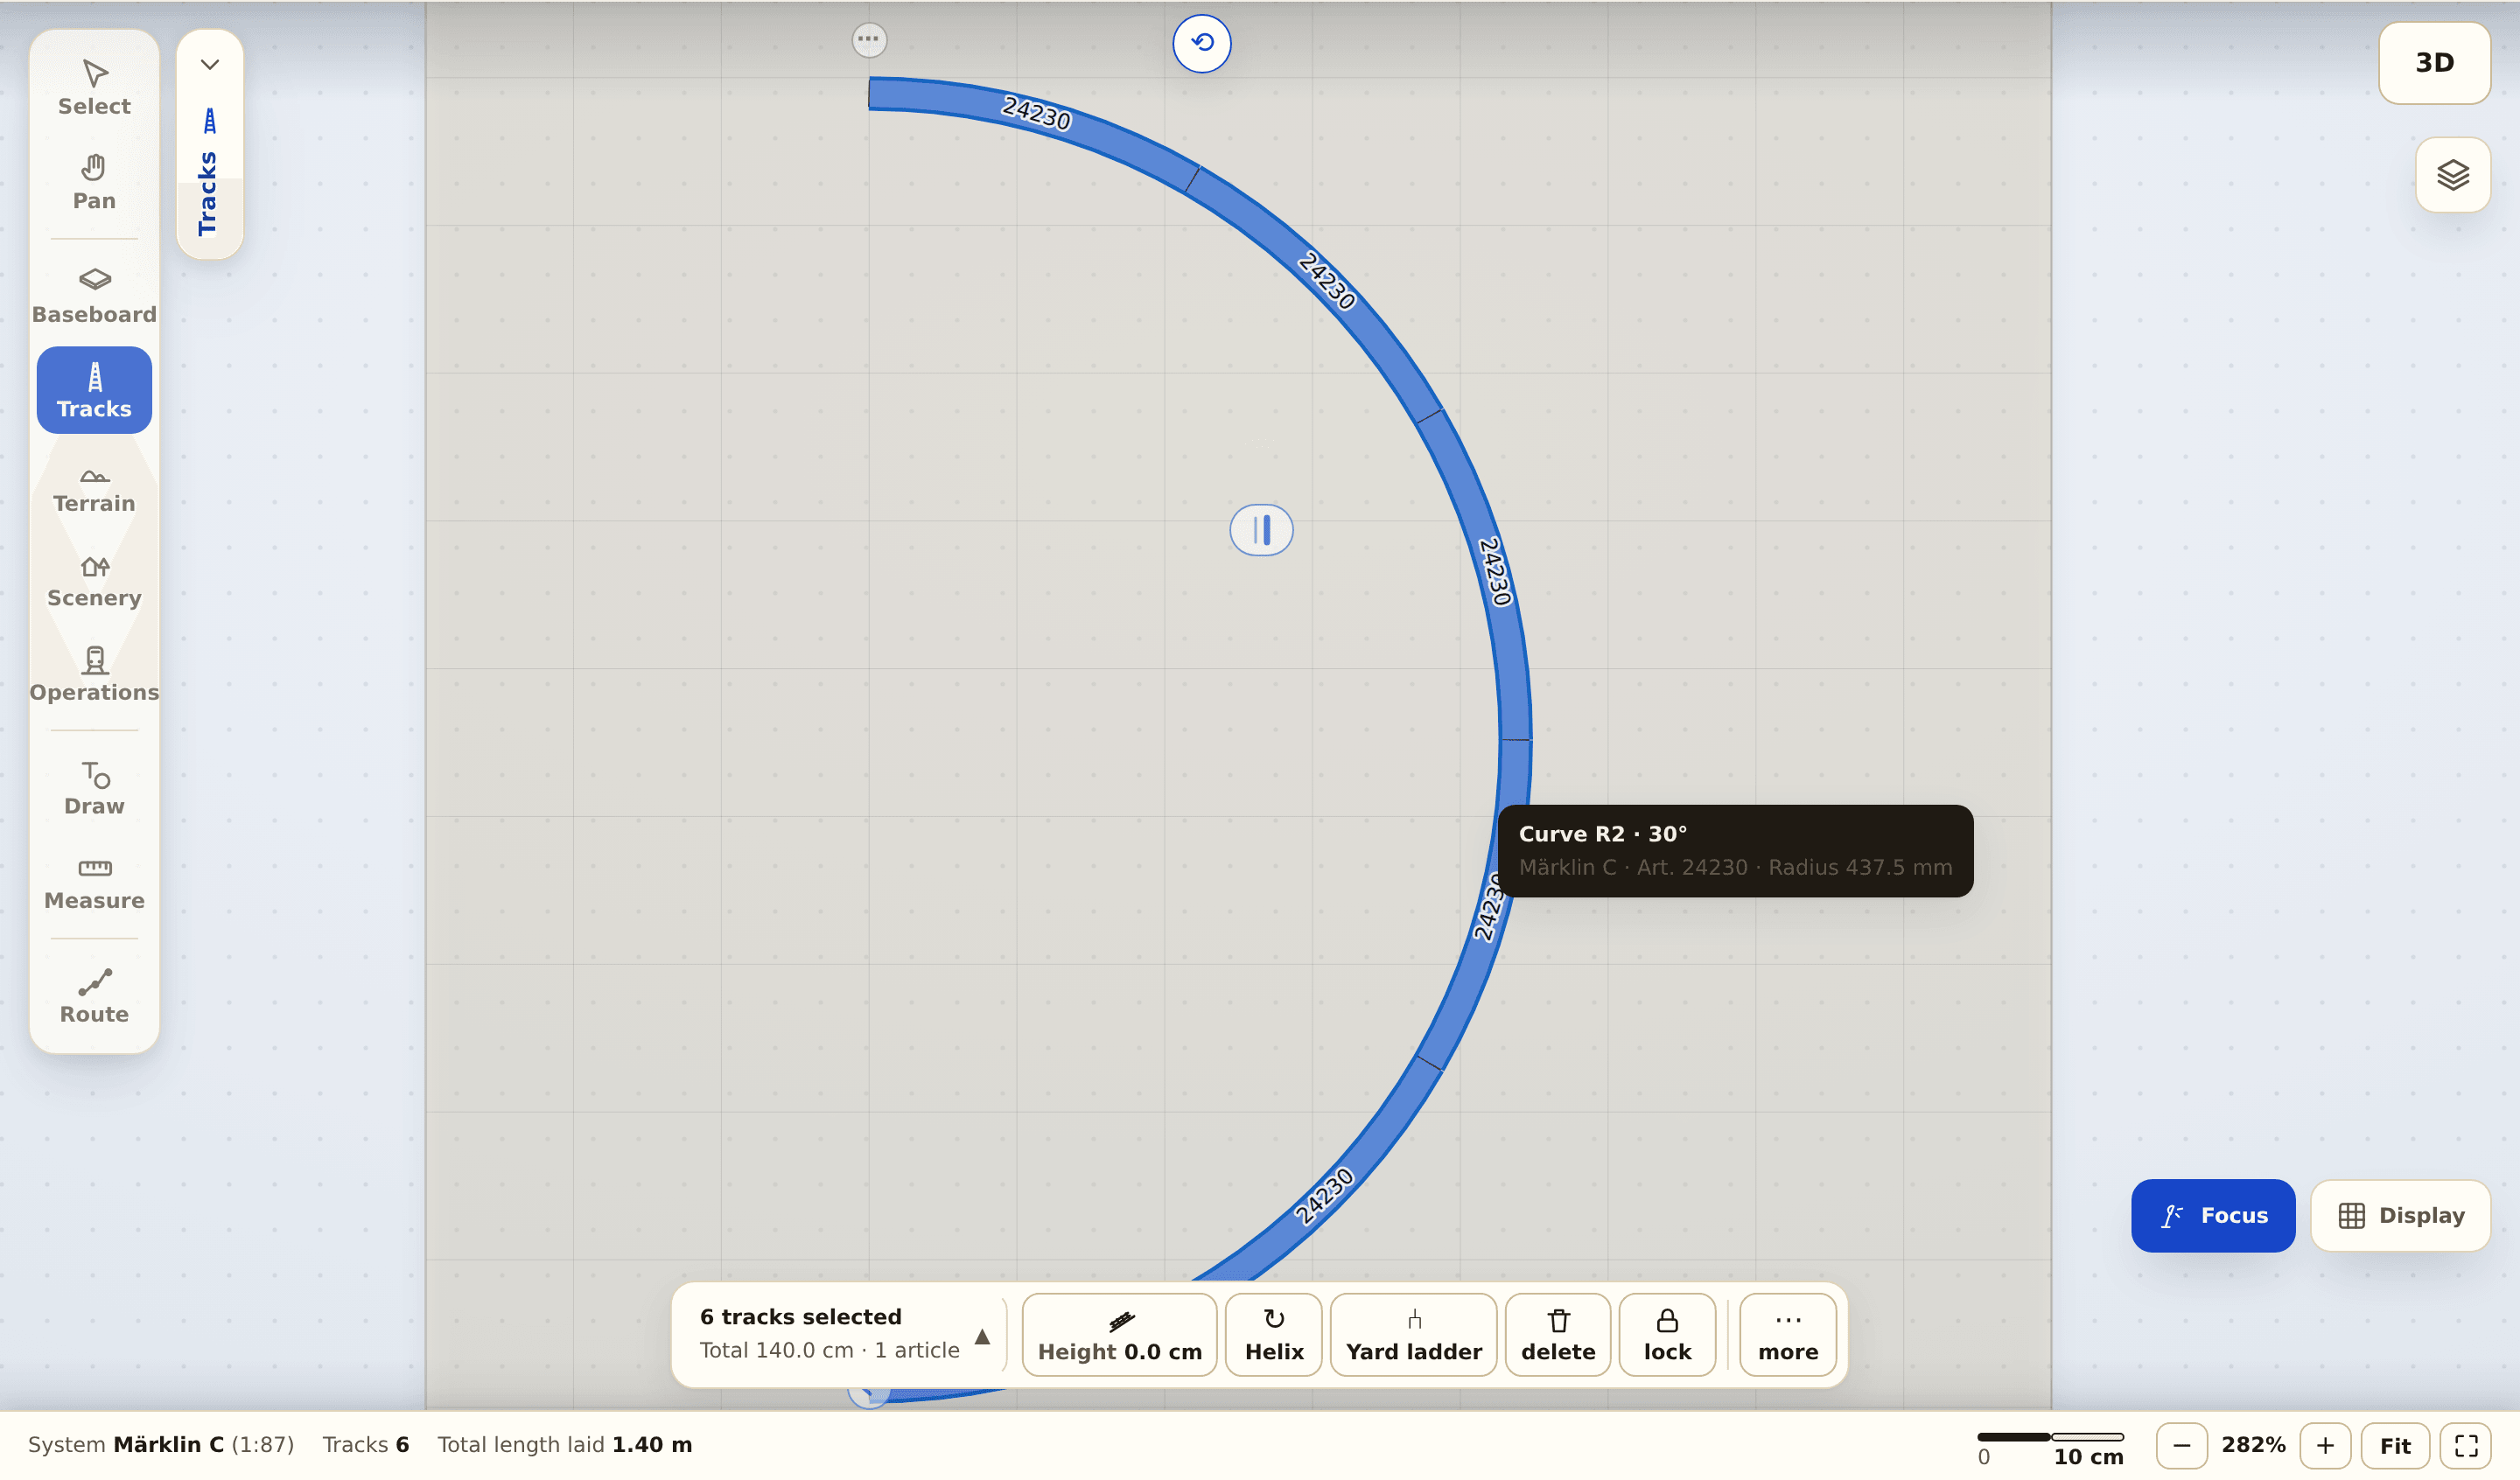Click the 282% zoom level

[2253, 1444]
